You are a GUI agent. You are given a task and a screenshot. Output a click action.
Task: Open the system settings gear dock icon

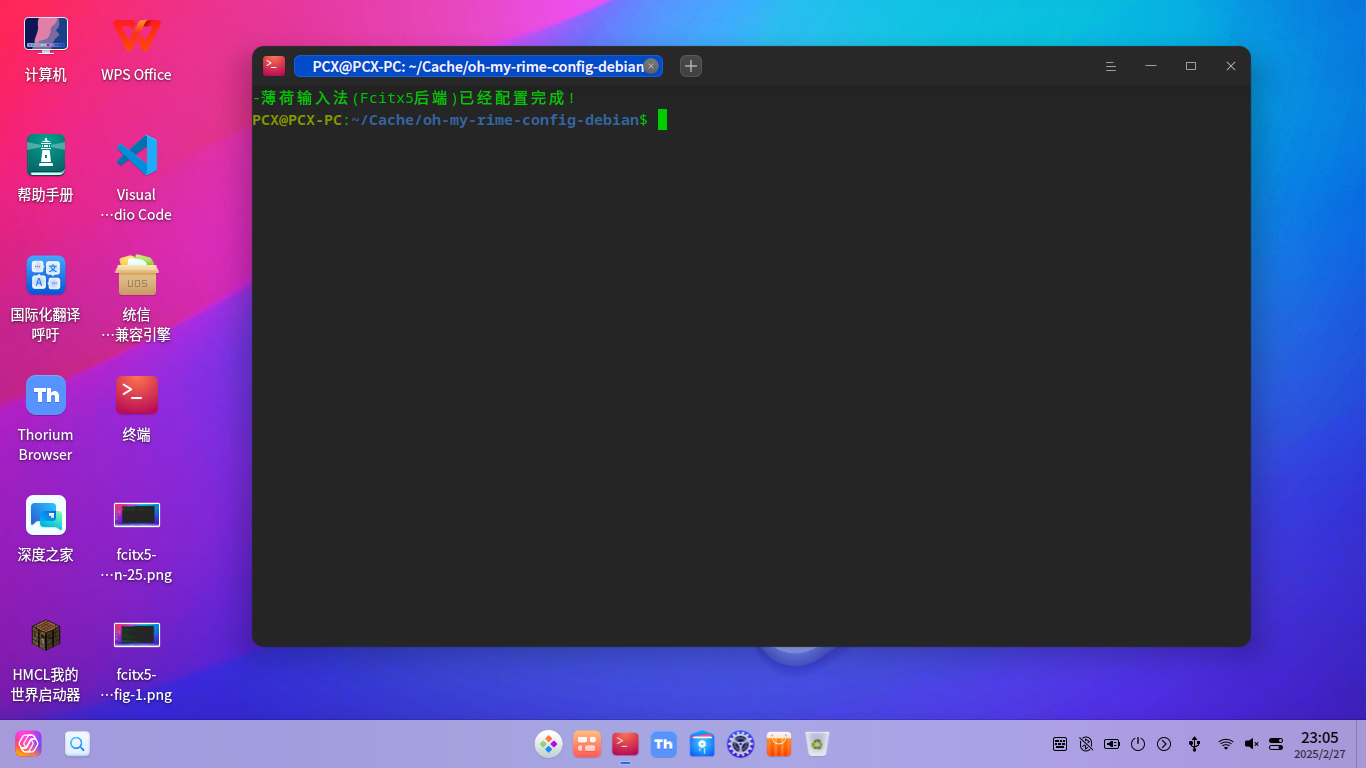coord(740,744)
